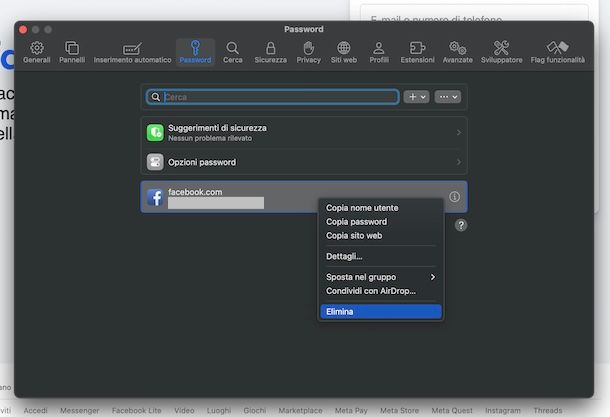
Task: Click Meta Quest link in footer
Action: 452,410
